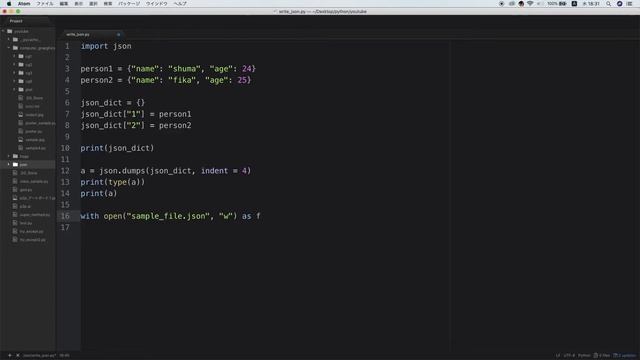Viewport: 640px width, 360px height.
Task: Open the 編集 menu
Action: click(x=64, y=4)
